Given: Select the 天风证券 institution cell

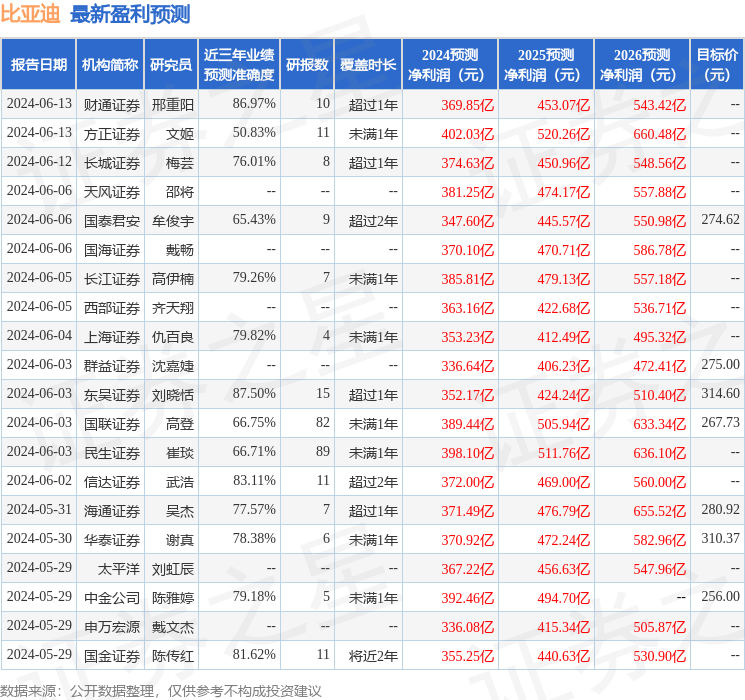Looking at the screenshot, I should [112, 192].
